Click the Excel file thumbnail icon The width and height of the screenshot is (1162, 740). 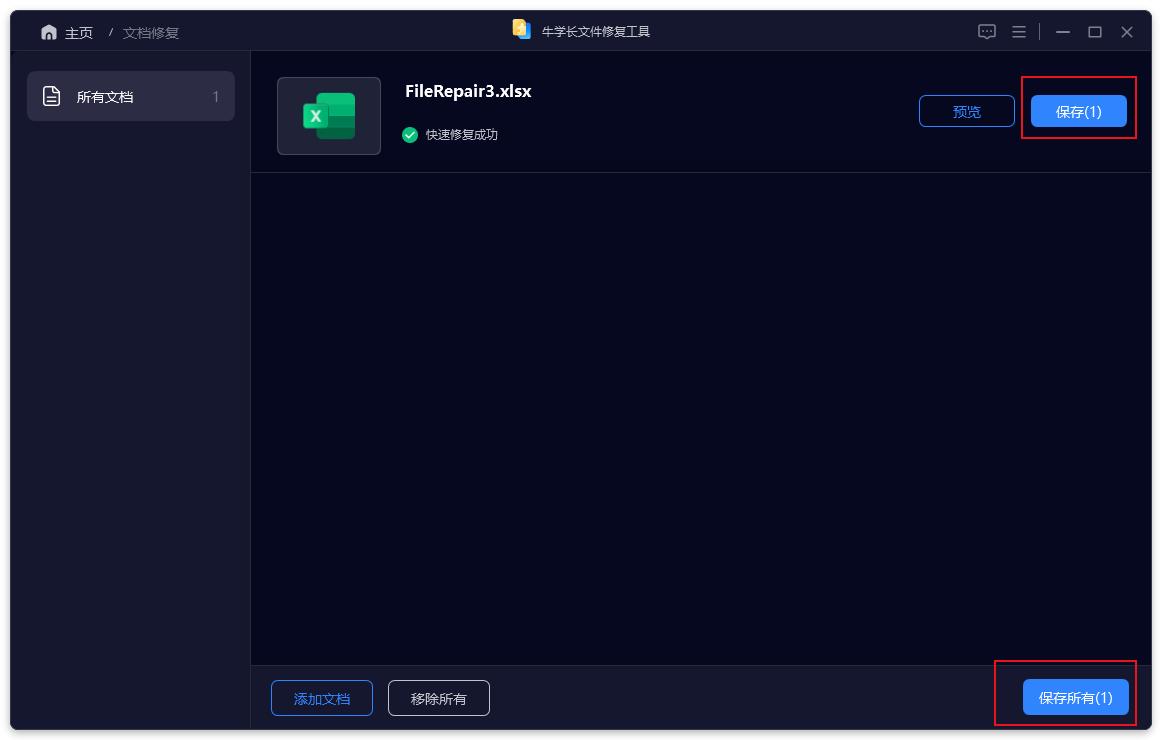point(329,115)
